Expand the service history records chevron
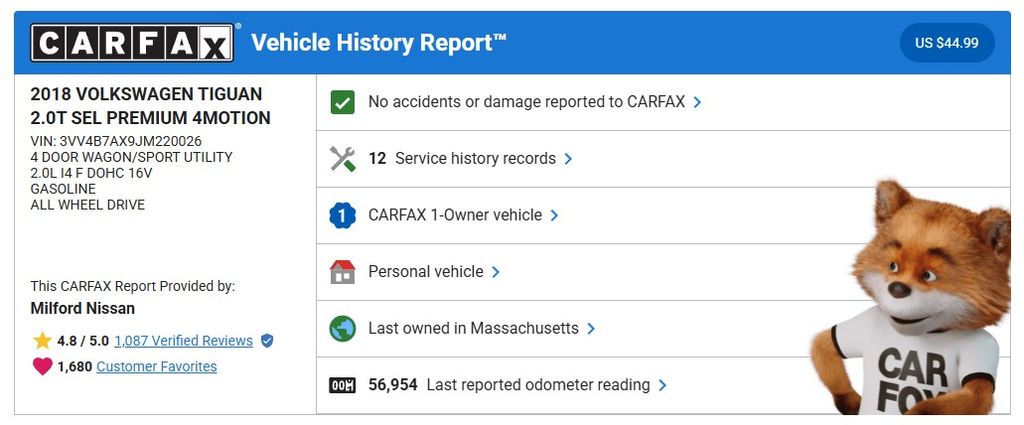The height and width of the screenshot is (425, 1024). click(x=568, y=159)
